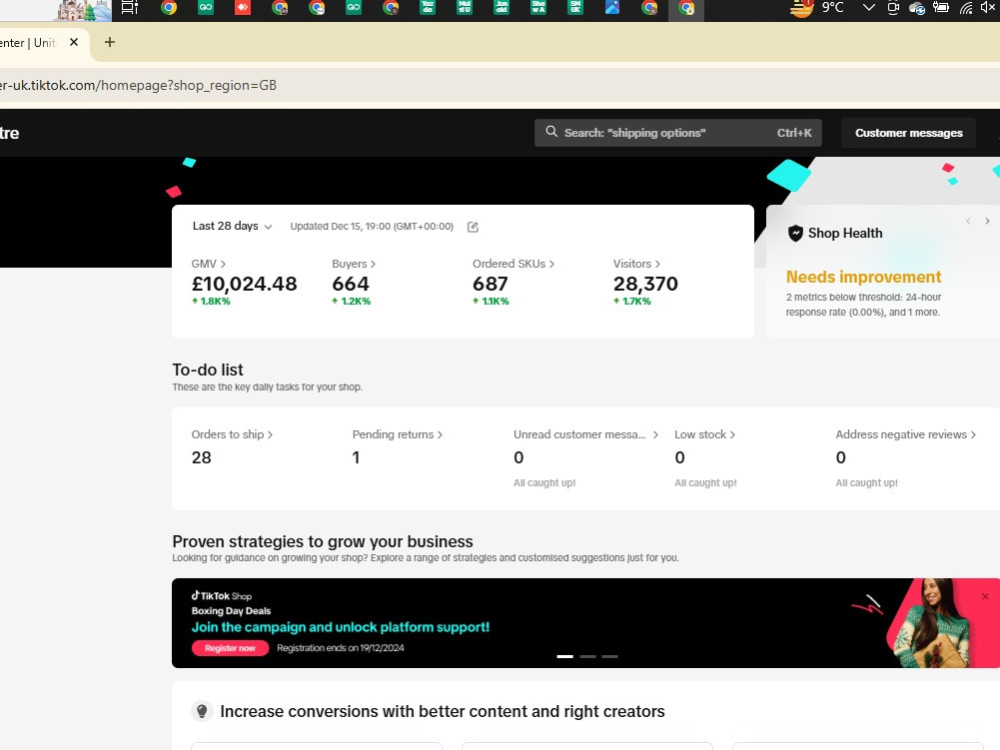
Task: Select the first banner carousel indicator
Action: (x=565, y=656)
